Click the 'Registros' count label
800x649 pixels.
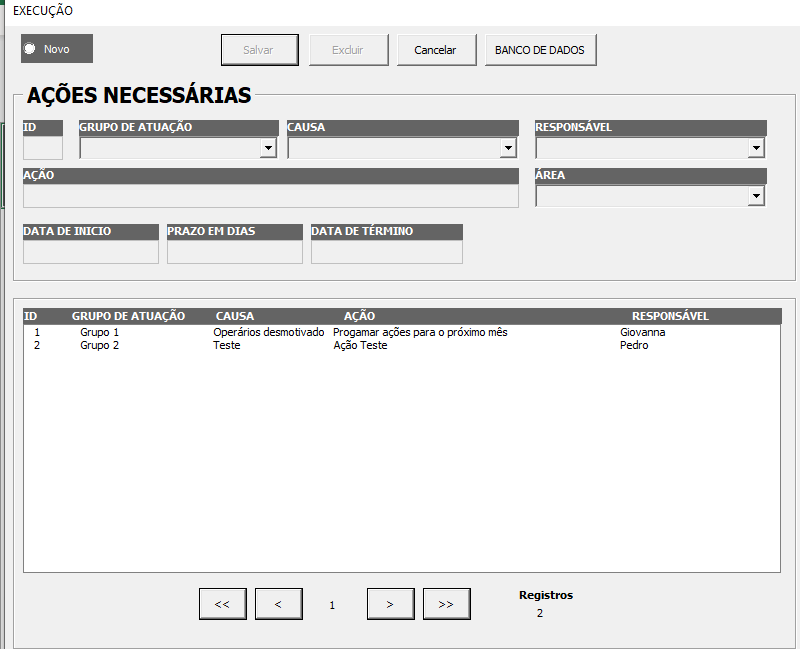(x=546, y=595)
